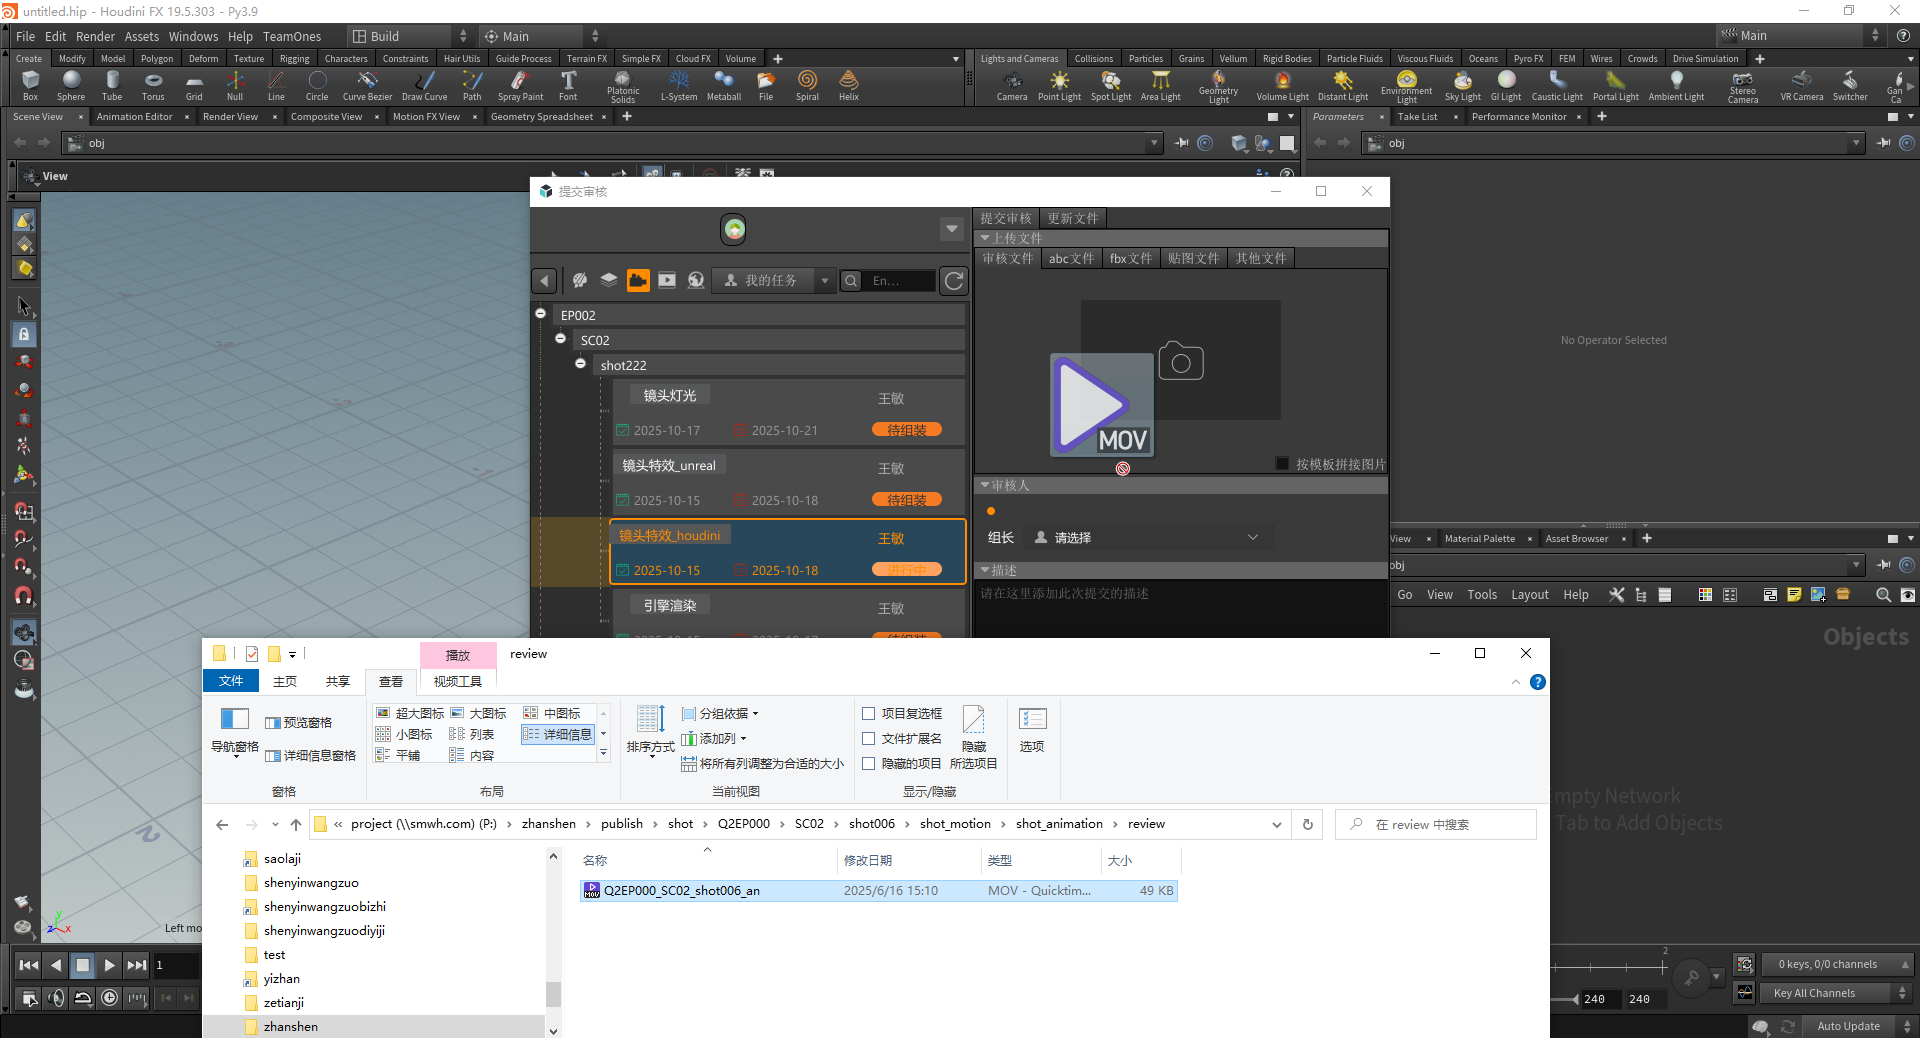
Task: Click the camera screenshot icon
Action: [1181, 362]
